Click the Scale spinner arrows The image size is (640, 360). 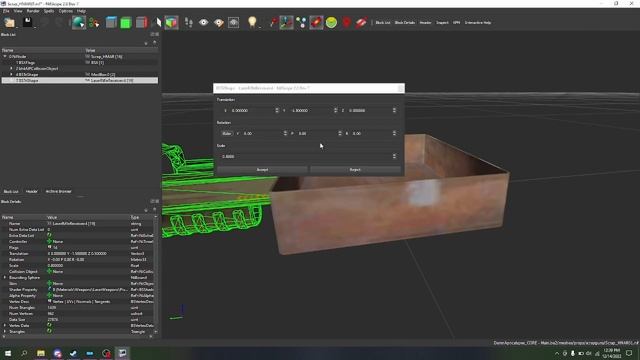(394, 156)
